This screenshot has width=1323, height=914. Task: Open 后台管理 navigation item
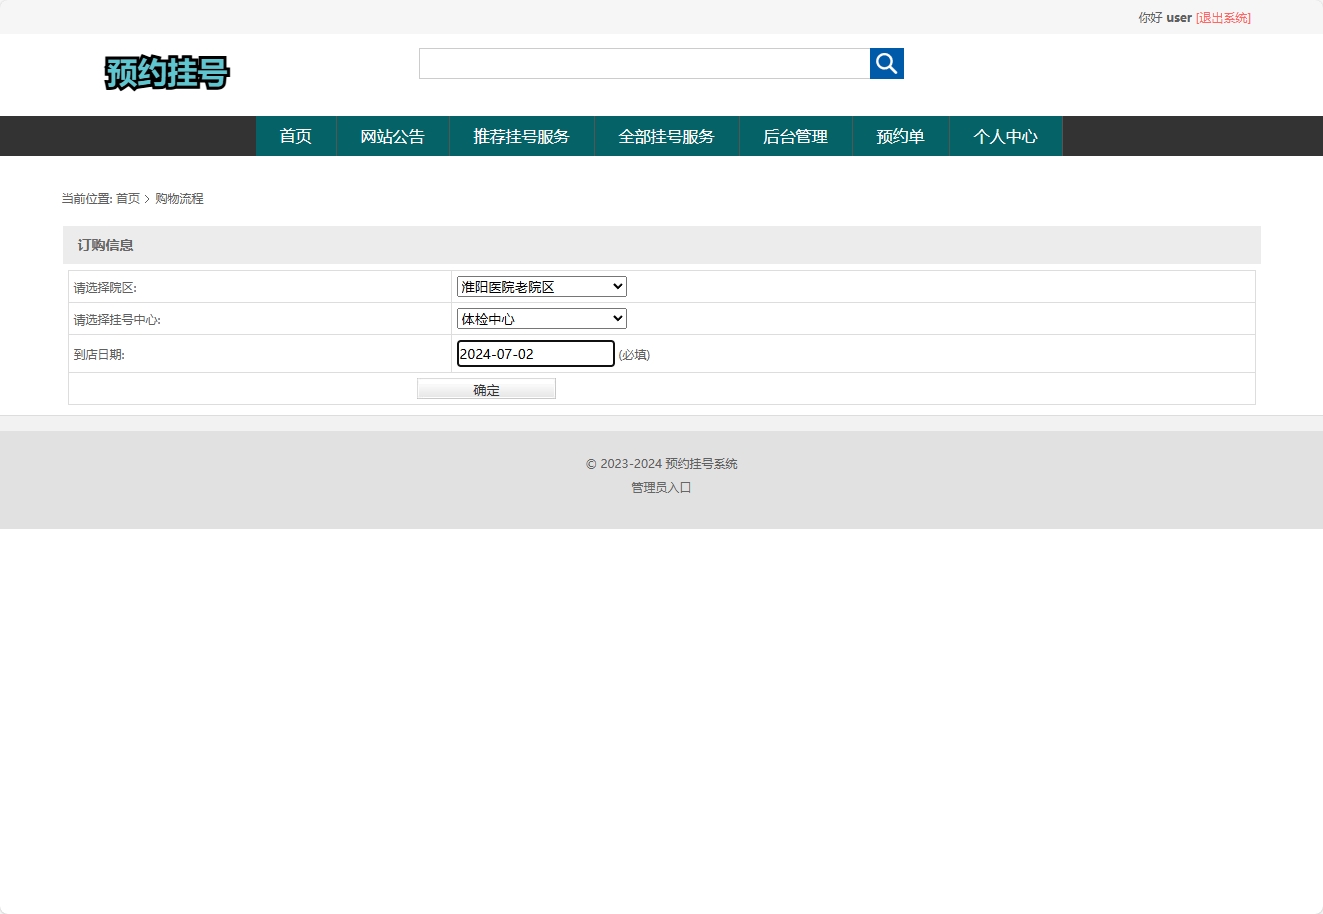[x=796, y=136]
